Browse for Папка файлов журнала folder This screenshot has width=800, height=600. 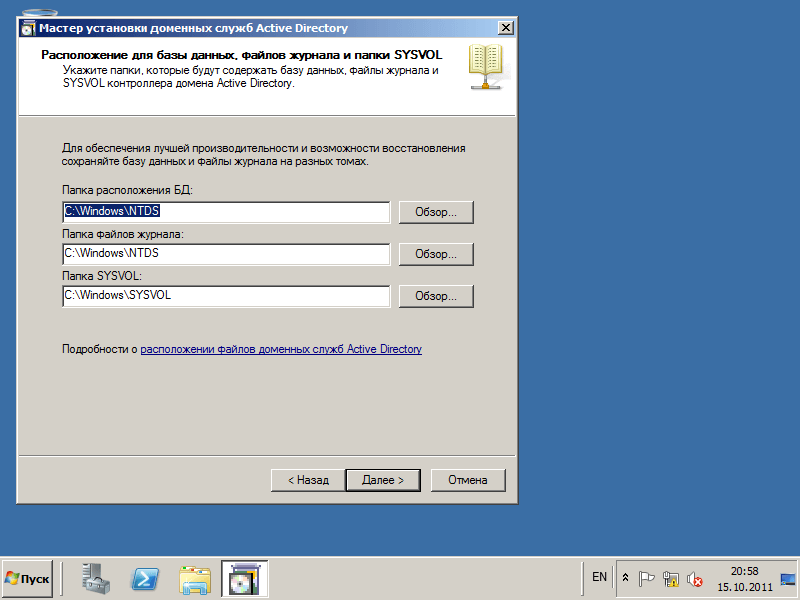[436, 254]
